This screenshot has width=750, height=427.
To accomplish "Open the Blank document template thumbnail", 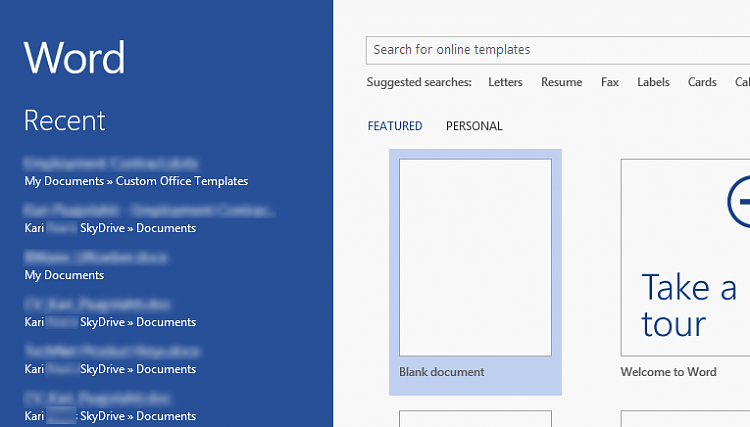I will [x=475, y=258].
